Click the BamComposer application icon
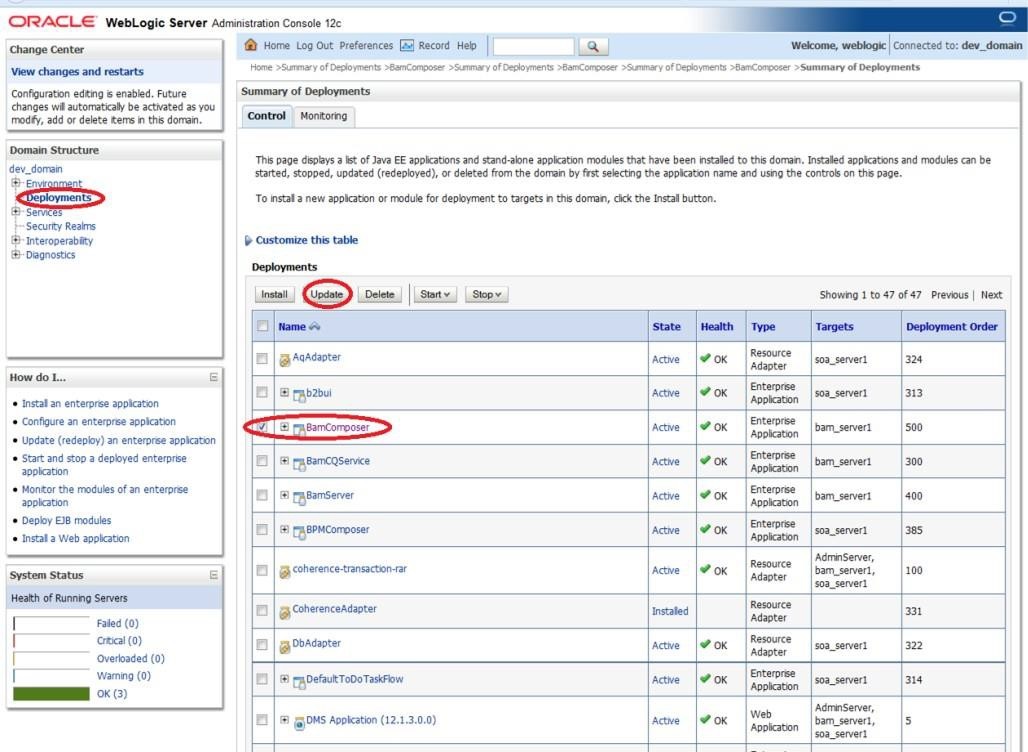The height and width of the screenshot is (752, 1028). point(299,429)
